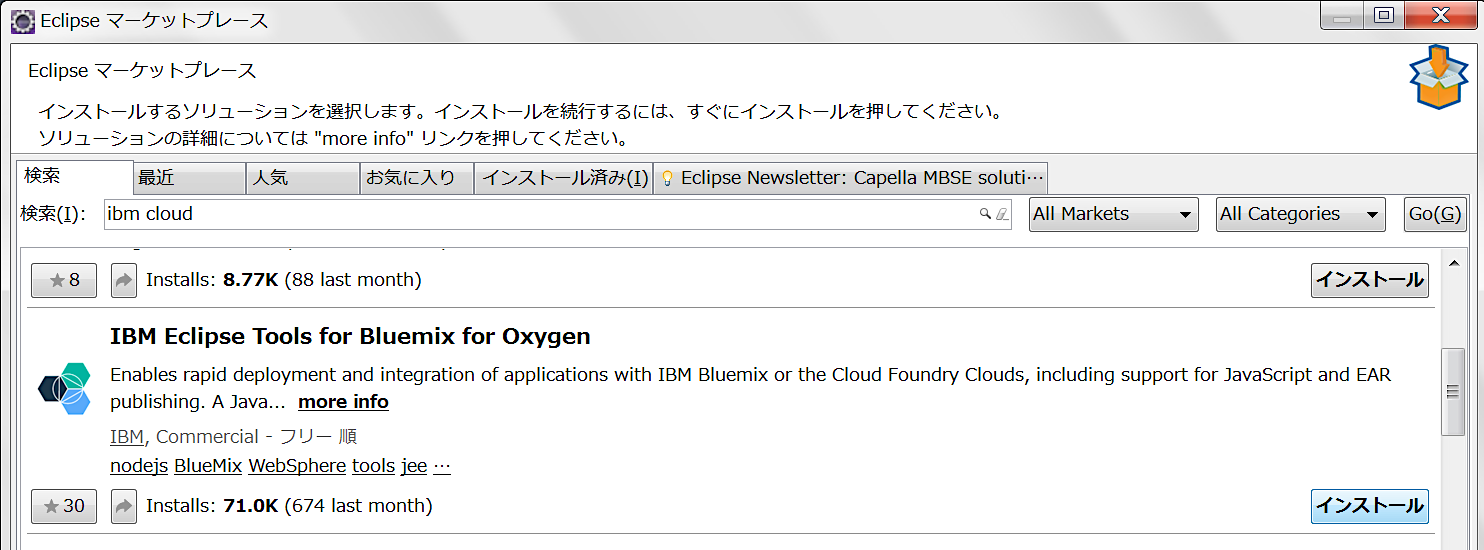1484x550 pixels.
Task: Switch to the 検索 tab
Action: click(75, 176)
